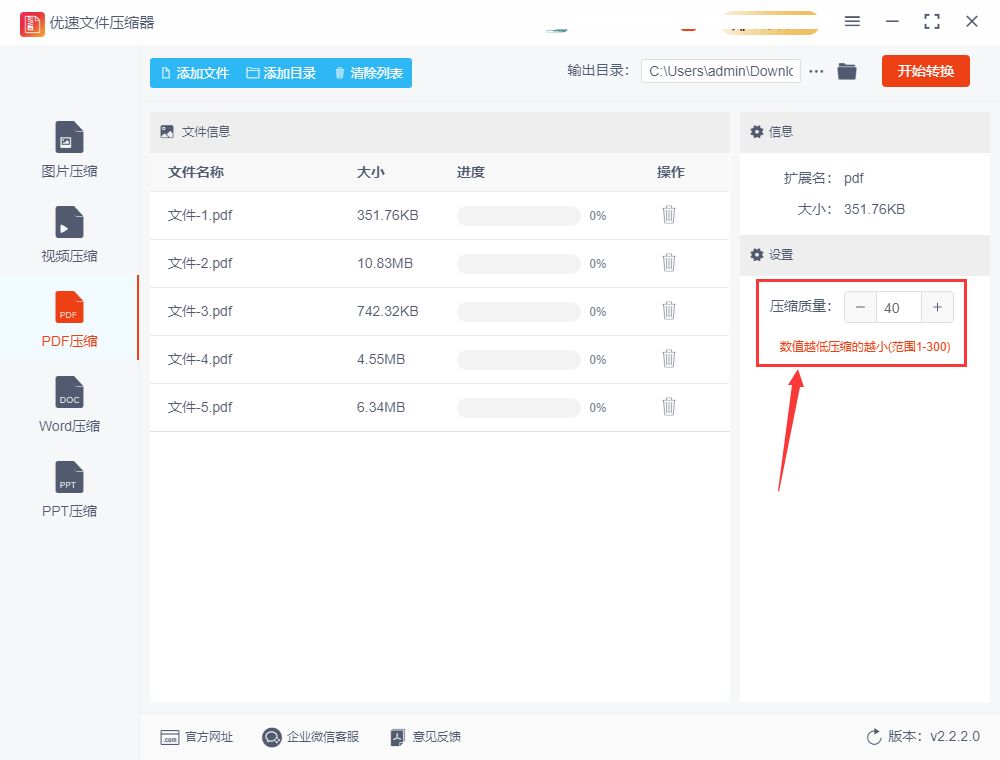Click the 6.34MB size cell
1000x760 pixels.
381,407
